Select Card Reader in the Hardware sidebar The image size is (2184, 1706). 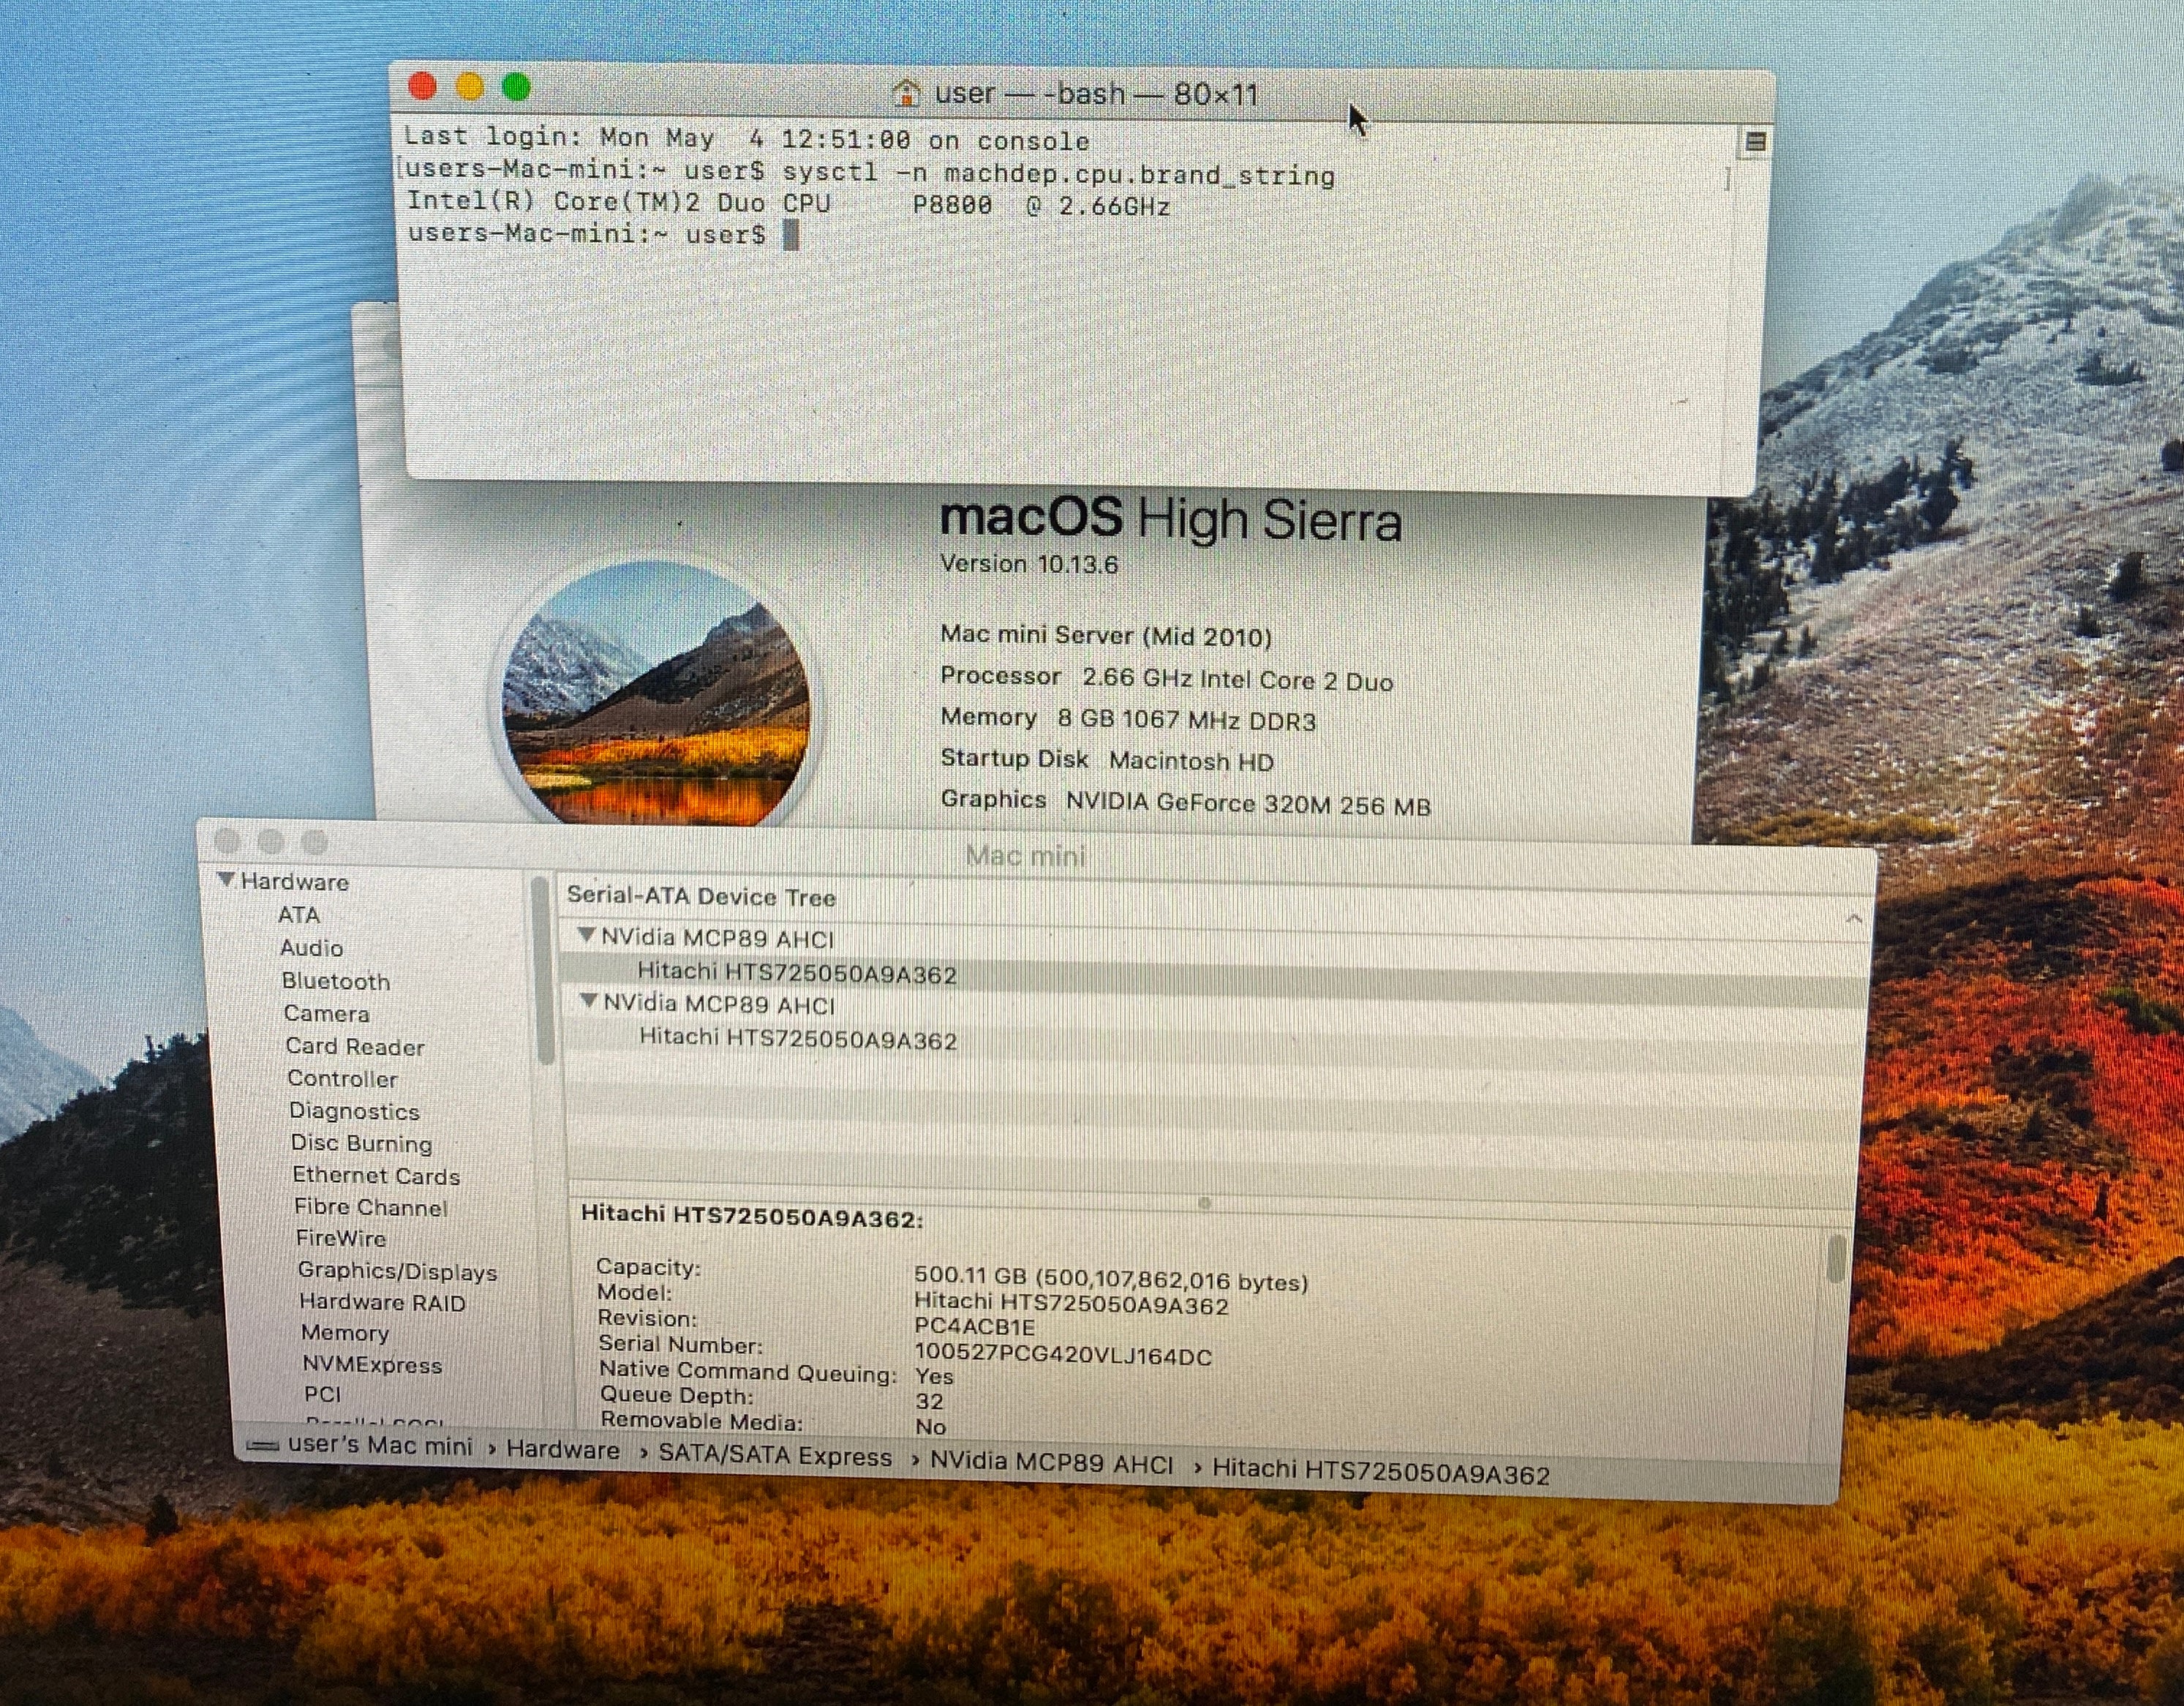point(355,1047)
